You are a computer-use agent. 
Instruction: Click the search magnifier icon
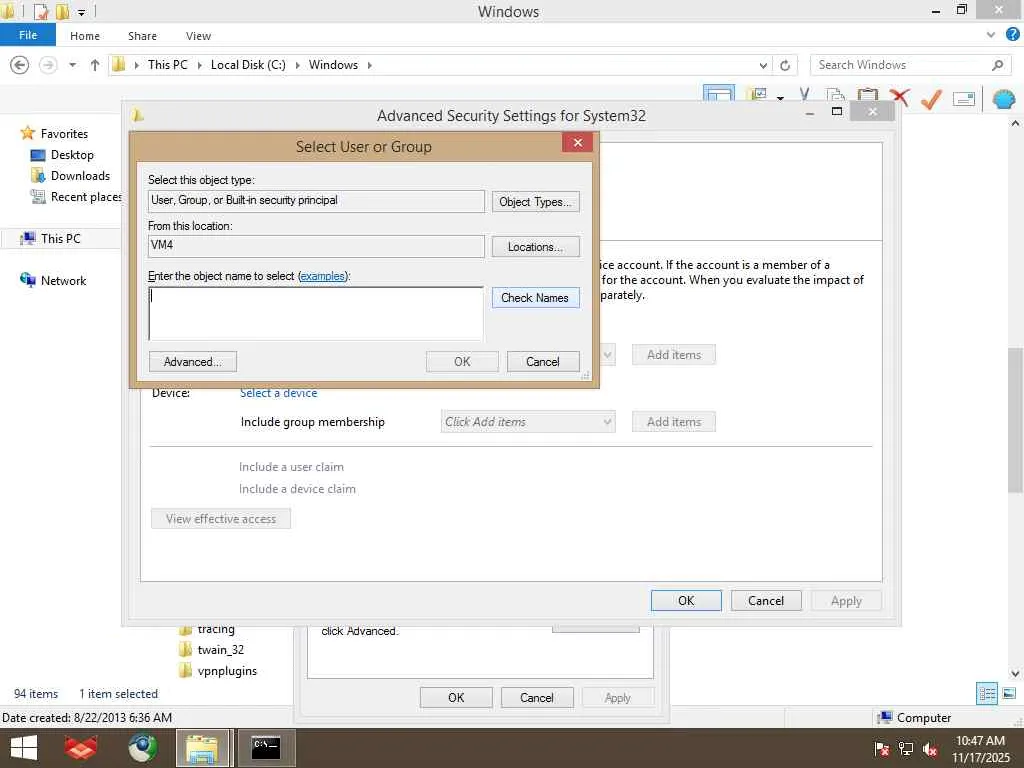coord(997,65)
